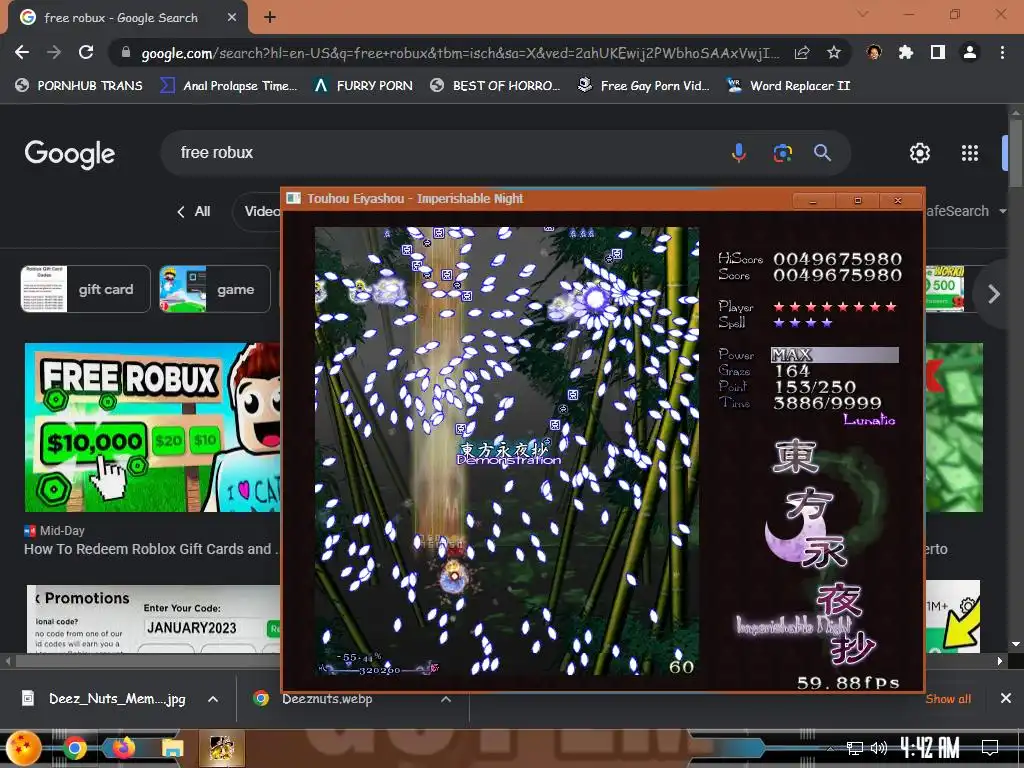Toggle the Chrome side panel

(938, 52)
